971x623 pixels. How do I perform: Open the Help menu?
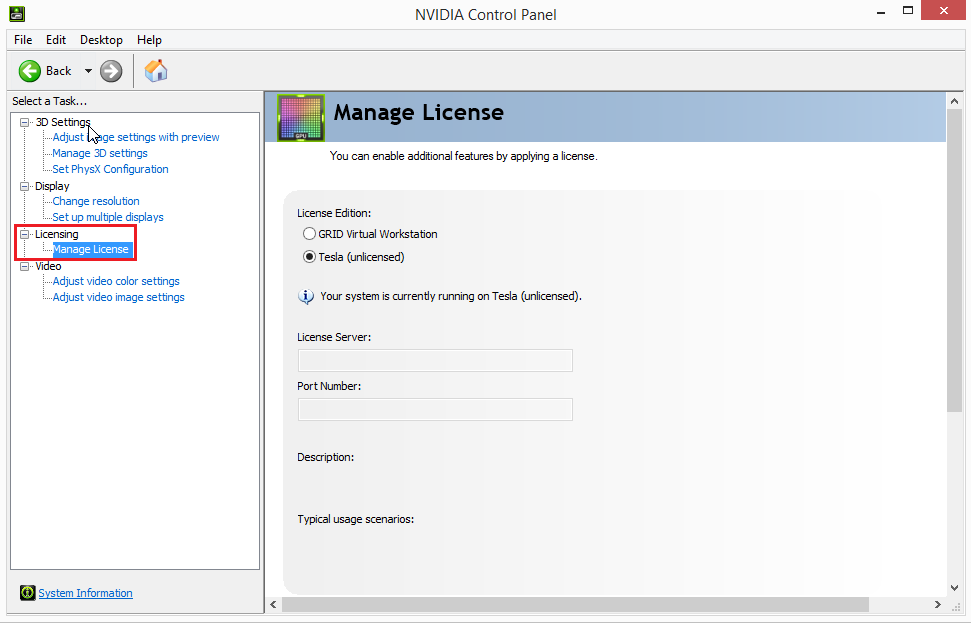pyautogui.click(x=149, y=40)
